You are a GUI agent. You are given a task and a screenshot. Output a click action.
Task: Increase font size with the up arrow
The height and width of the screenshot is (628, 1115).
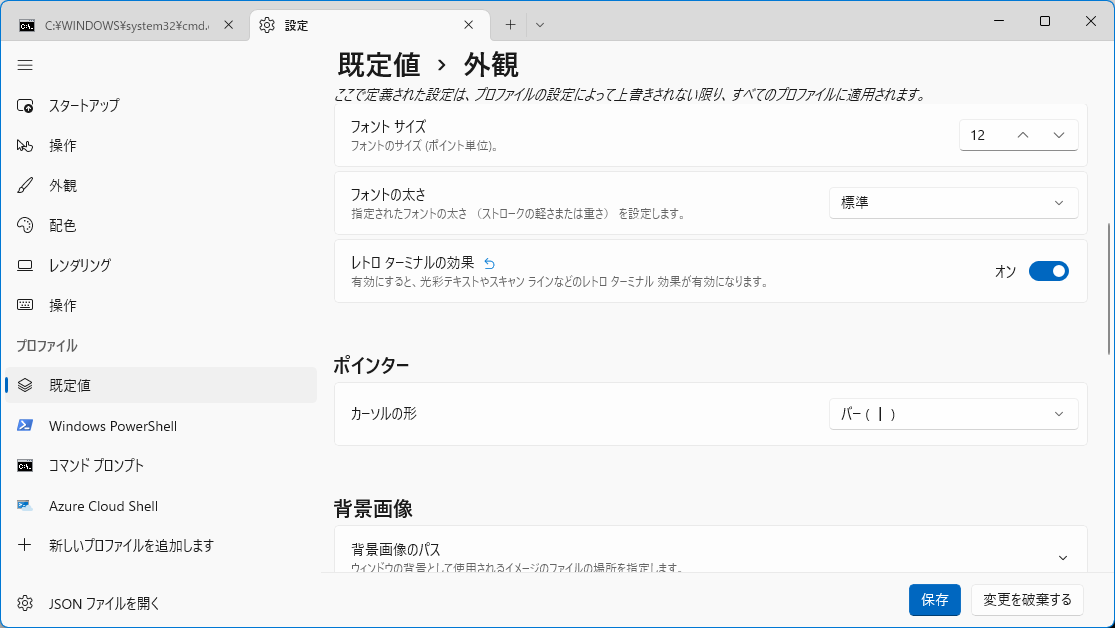pyautogui.click(x=1022, y=135)
